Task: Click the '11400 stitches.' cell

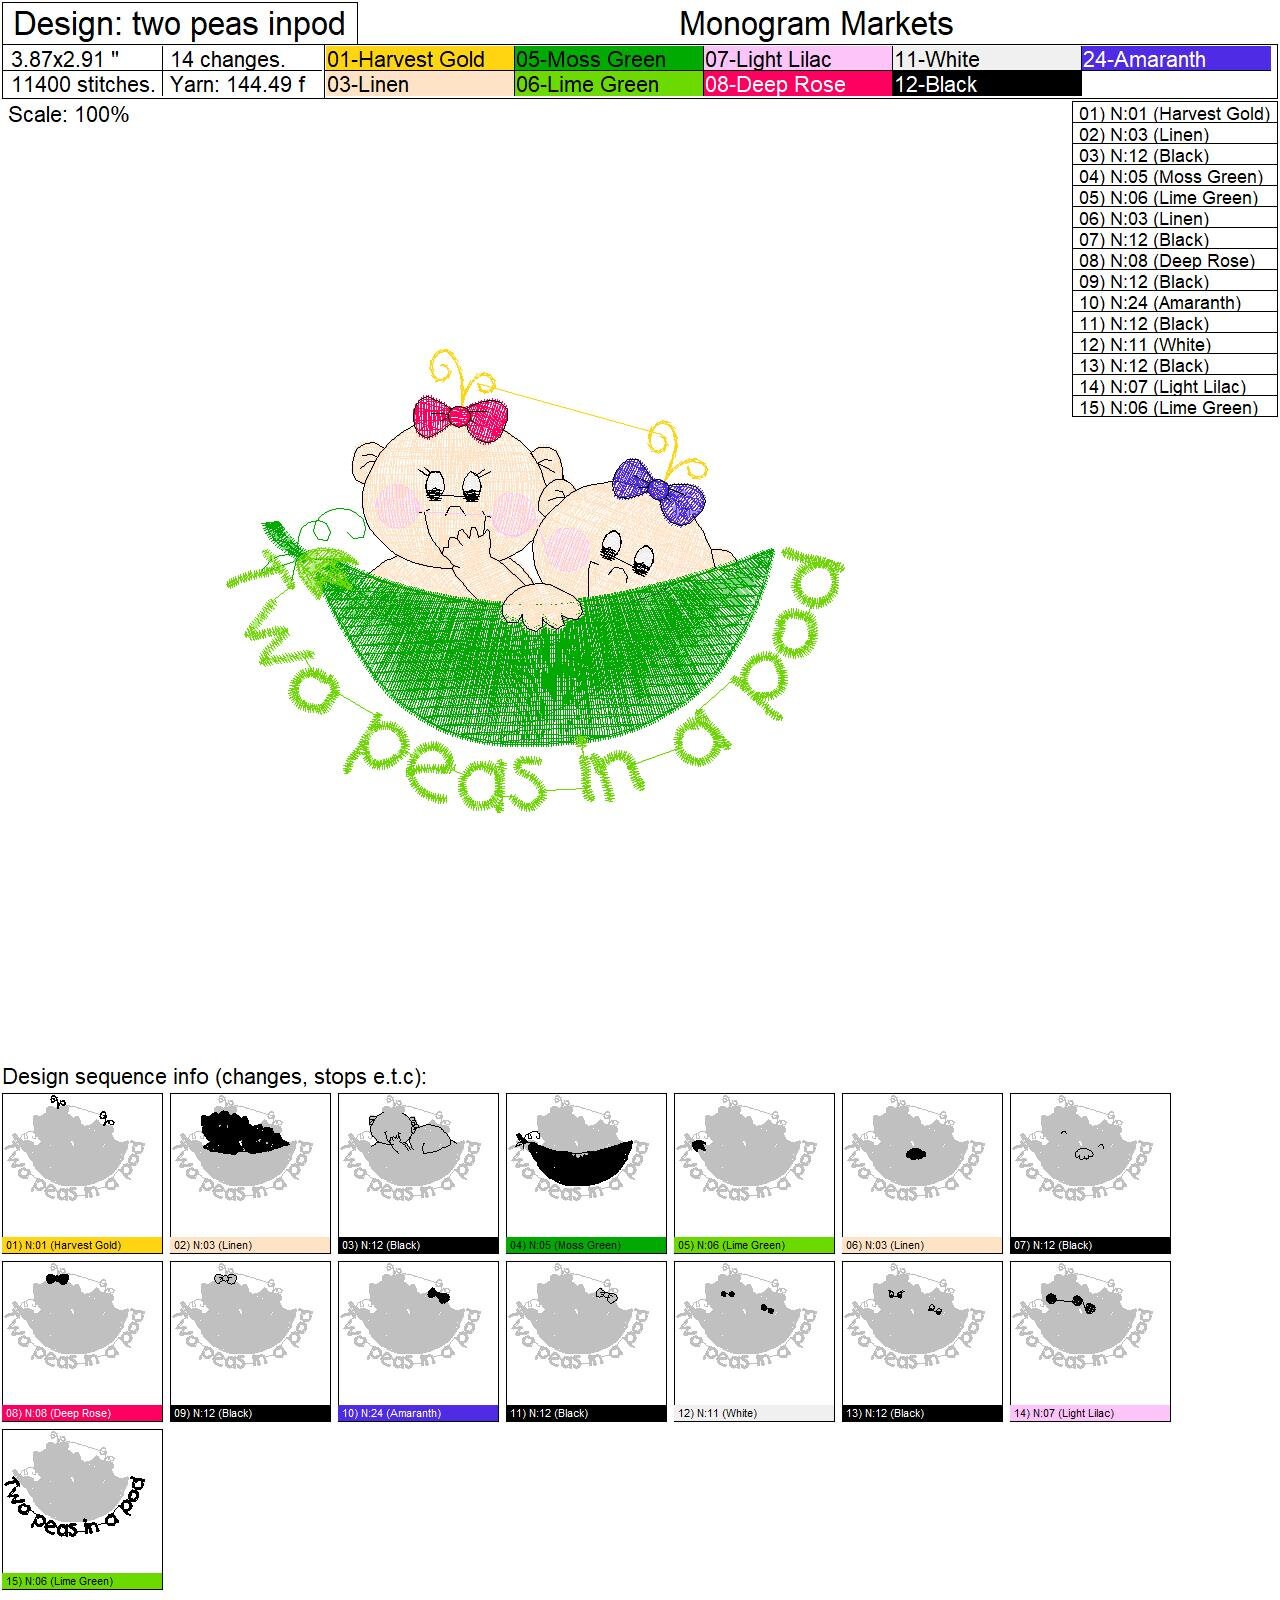Action: pyautogui.click(x=83, y=84)
